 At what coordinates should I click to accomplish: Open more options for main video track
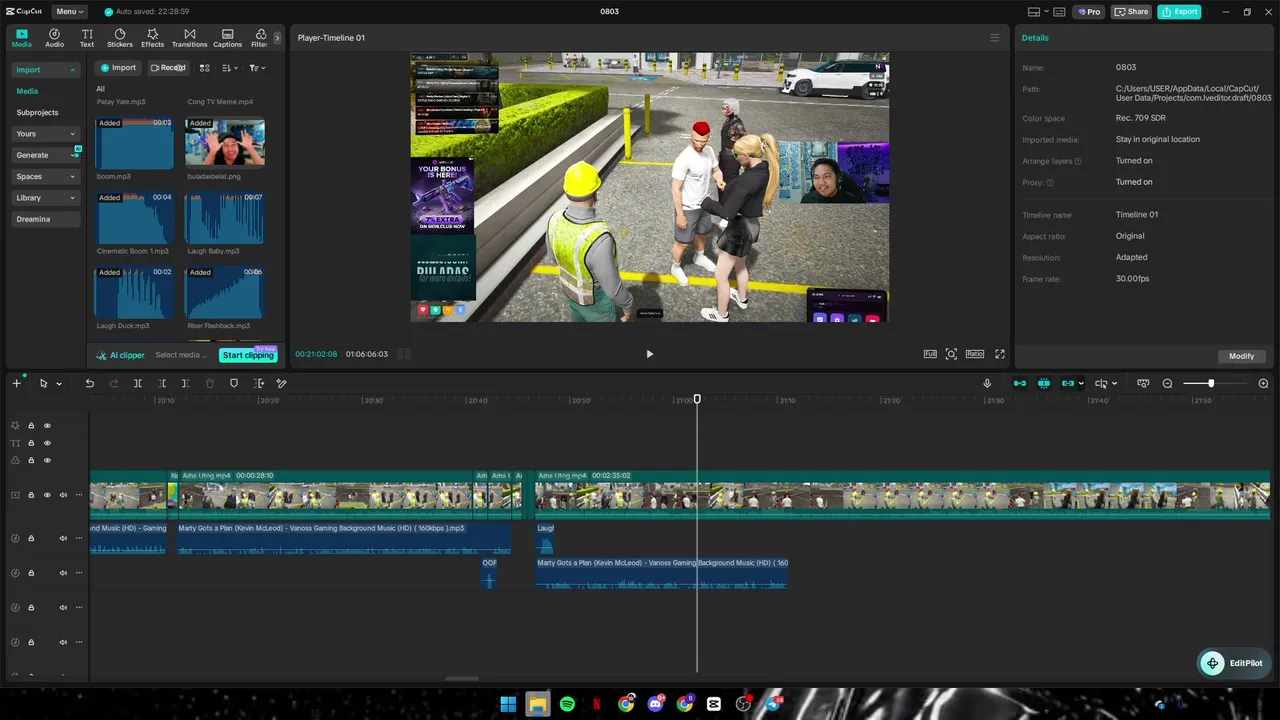click(x=79, y=495)
